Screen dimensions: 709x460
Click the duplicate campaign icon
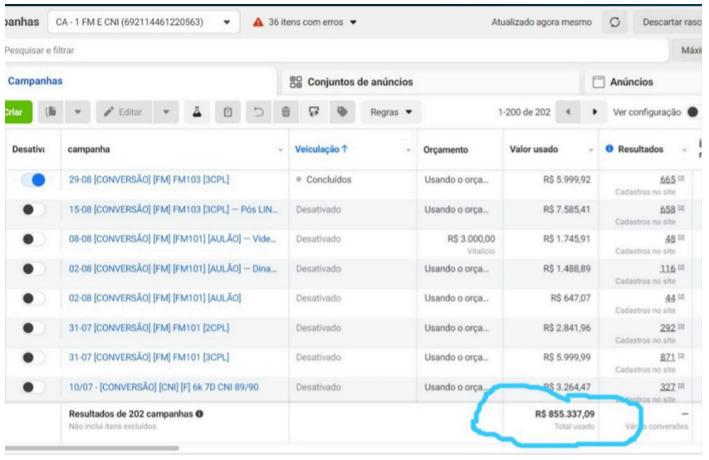[50, 111]
